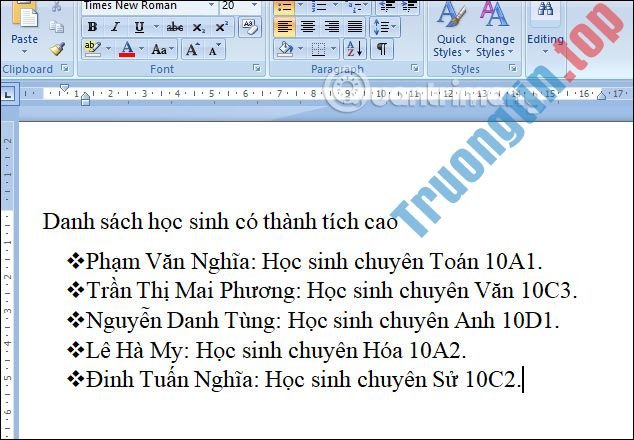
Task: Click the first line indent marker on ruler
Action: click(x=64, y=87)
